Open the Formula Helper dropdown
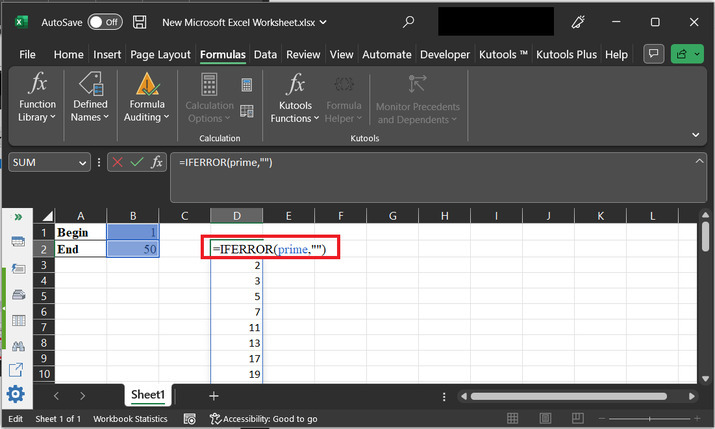The image size is (715, 429). (x=343, y=99)
